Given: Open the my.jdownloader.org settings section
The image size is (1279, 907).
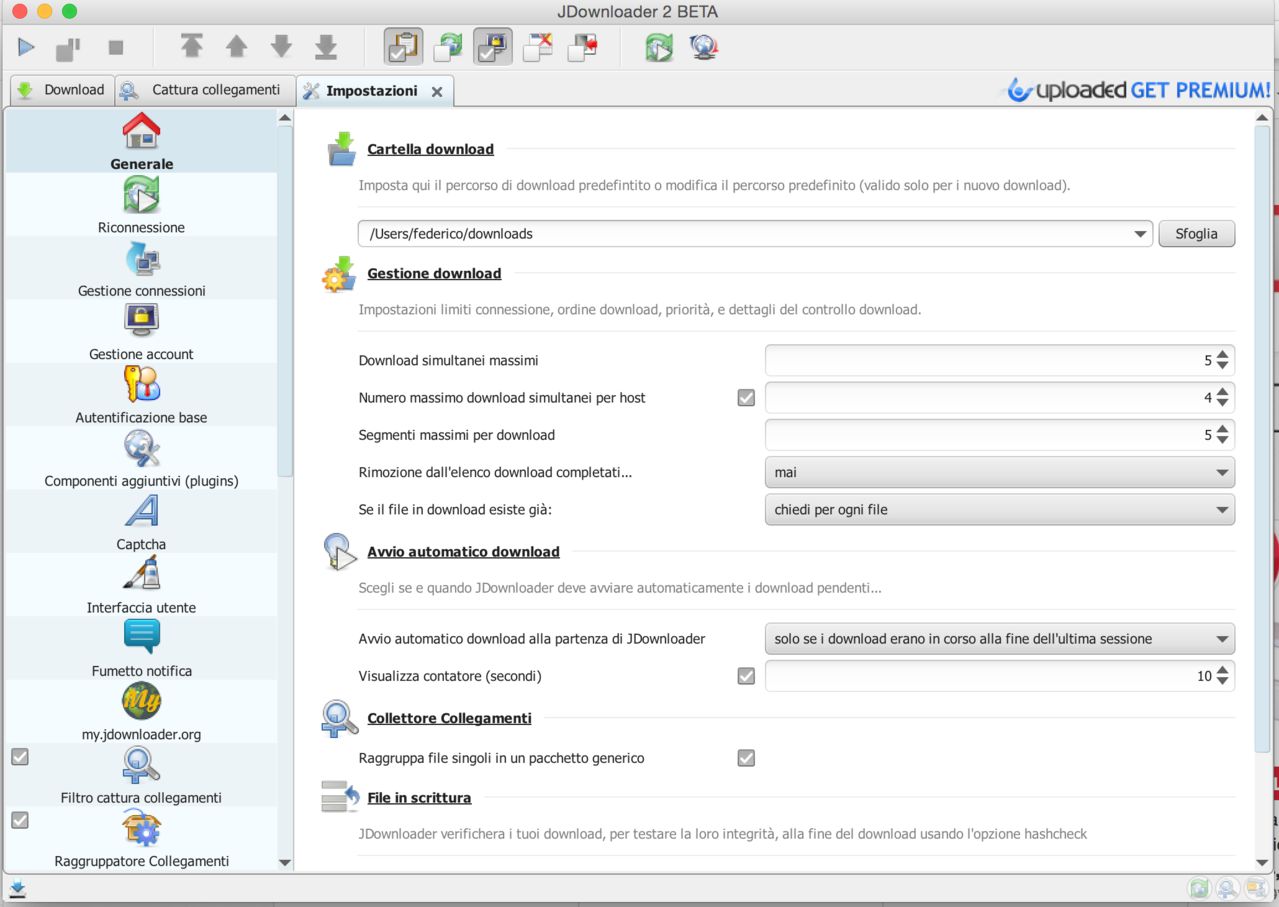Looking at the screenshot, I should [x=141, y=711].
